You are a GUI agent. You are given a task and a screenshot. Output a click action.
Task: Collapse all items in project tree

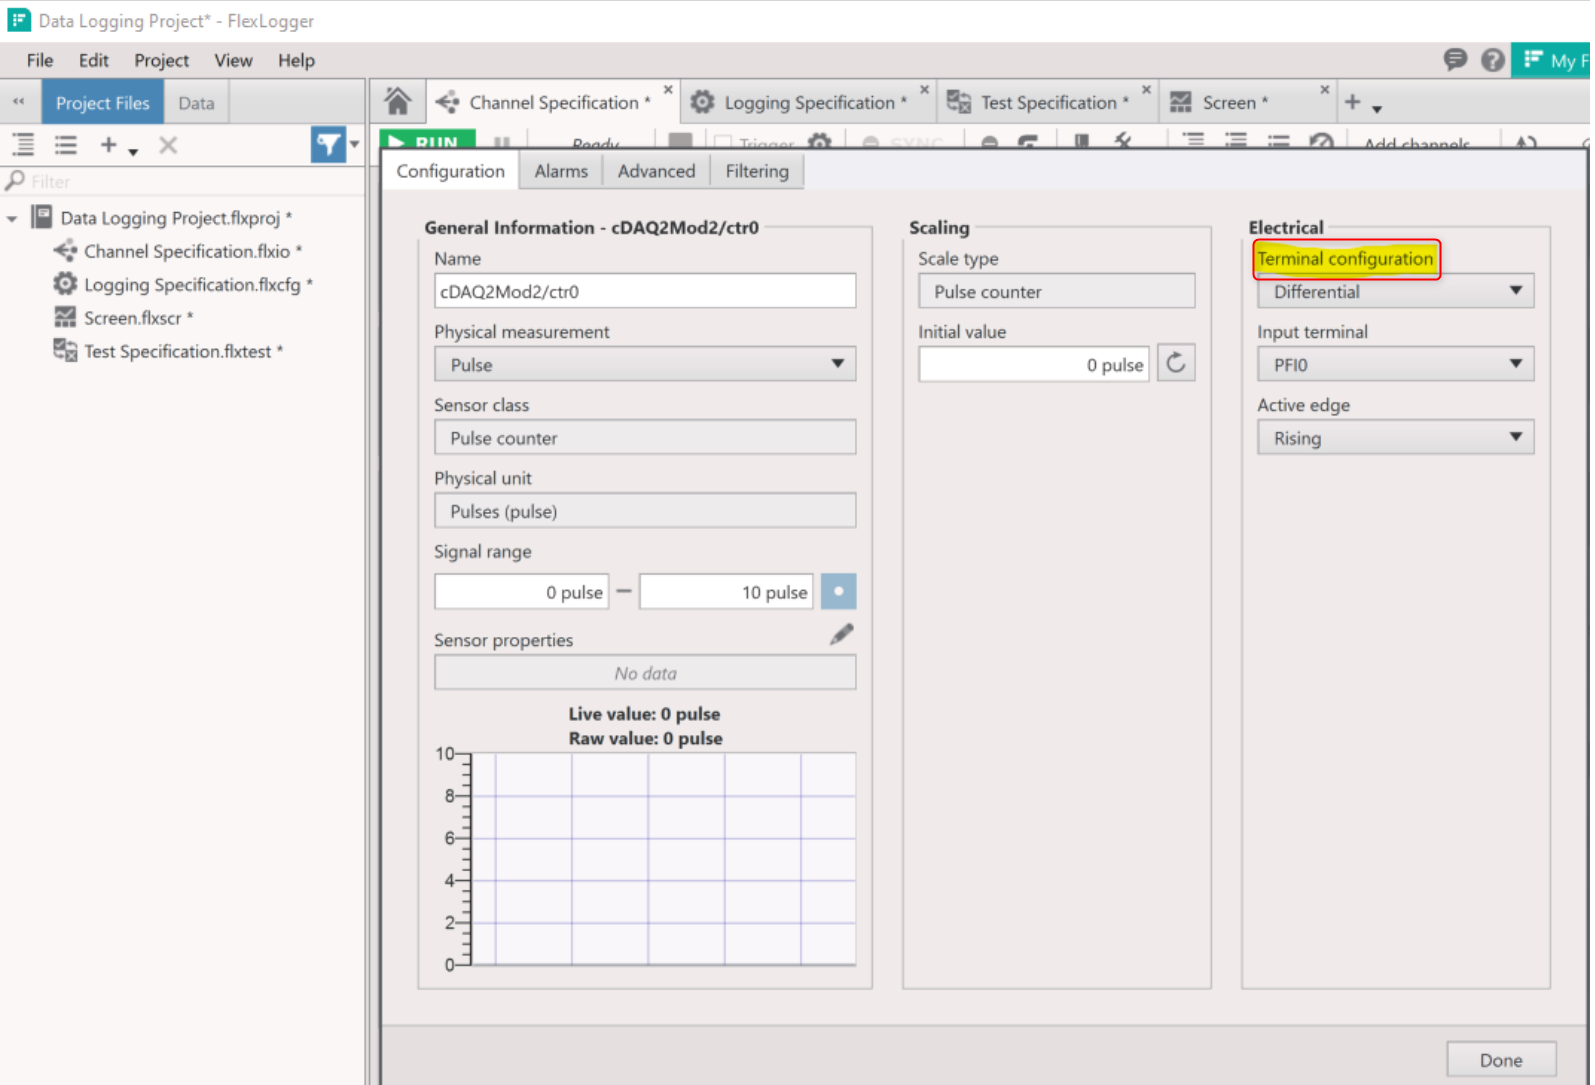click(x=66, y=145)
